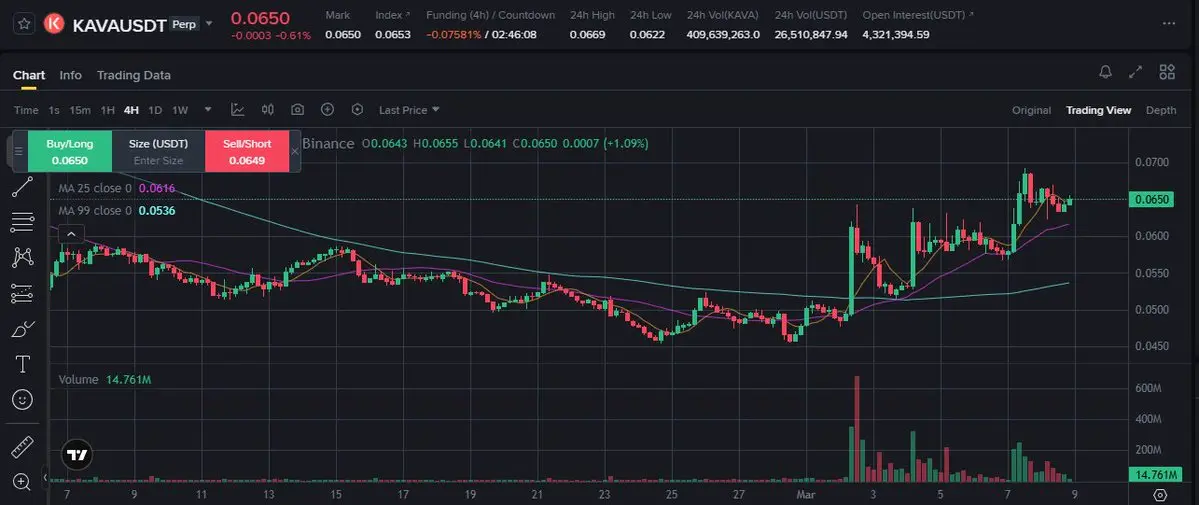Image resolution: width=1199 pixels, height=505 pixels.
Task: Switch to the Info tab
Action: 70,75
